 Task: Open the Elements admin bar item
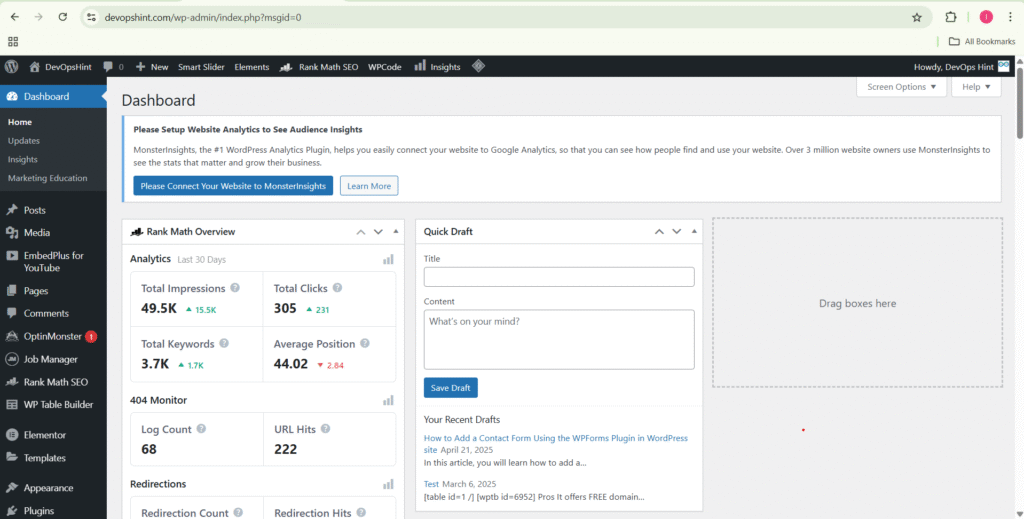pyautogui.click(x=251, y=67)
